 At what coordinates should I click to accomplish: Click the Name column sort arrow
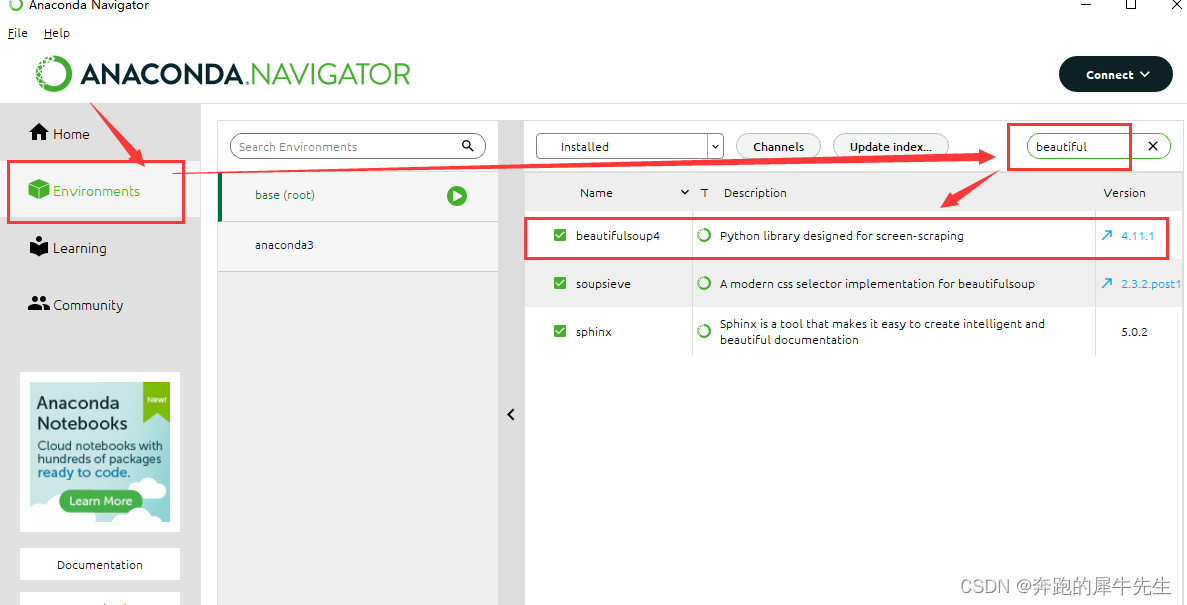pos(684,192)
